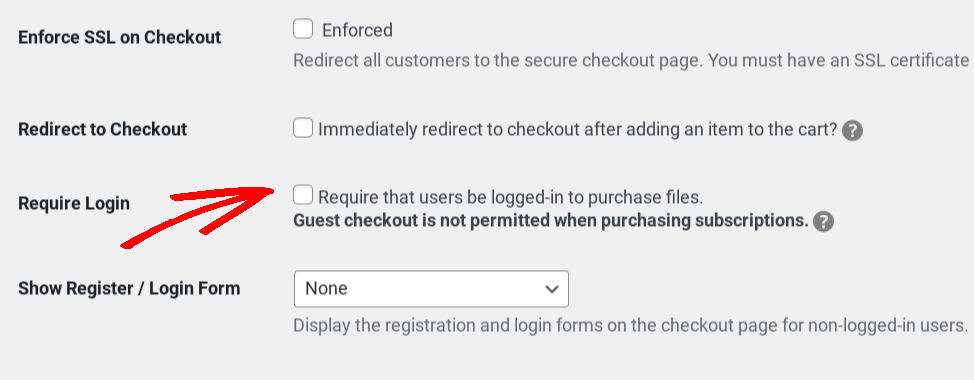This screenshot has height=380, width=974.
Task: Click the red arrow annotation
Action: tap(198, 217)
